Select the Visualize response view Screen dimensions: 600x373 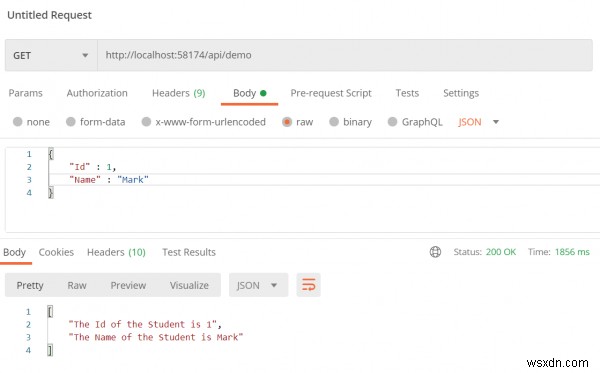189,285
